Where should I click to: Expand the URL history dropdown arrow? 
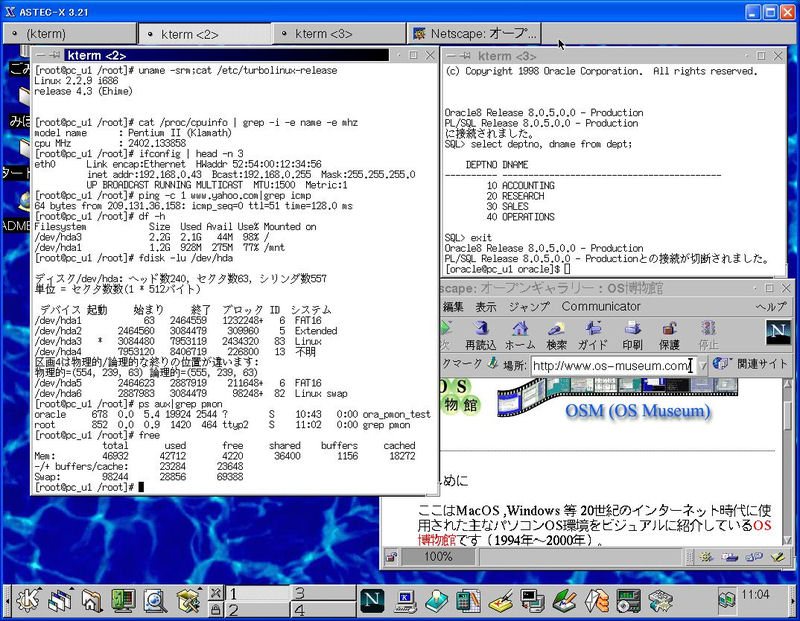(x=703, y=365)
